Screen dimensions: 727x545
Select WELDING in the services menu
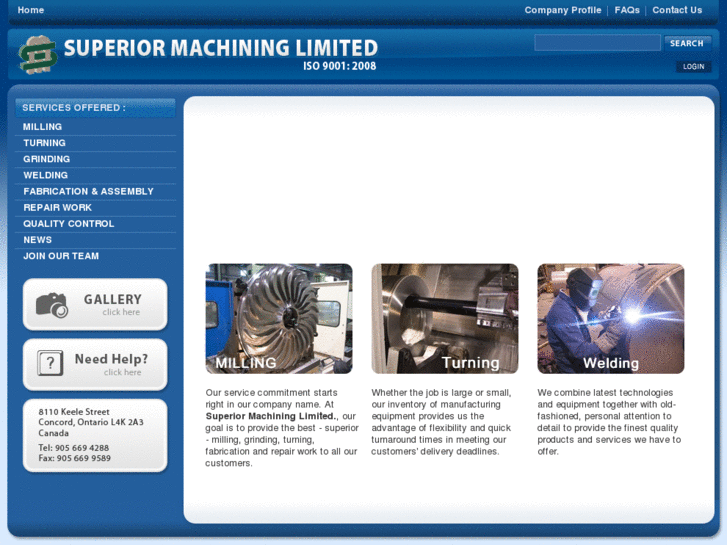pyautogui.click(x=45, y=175)
